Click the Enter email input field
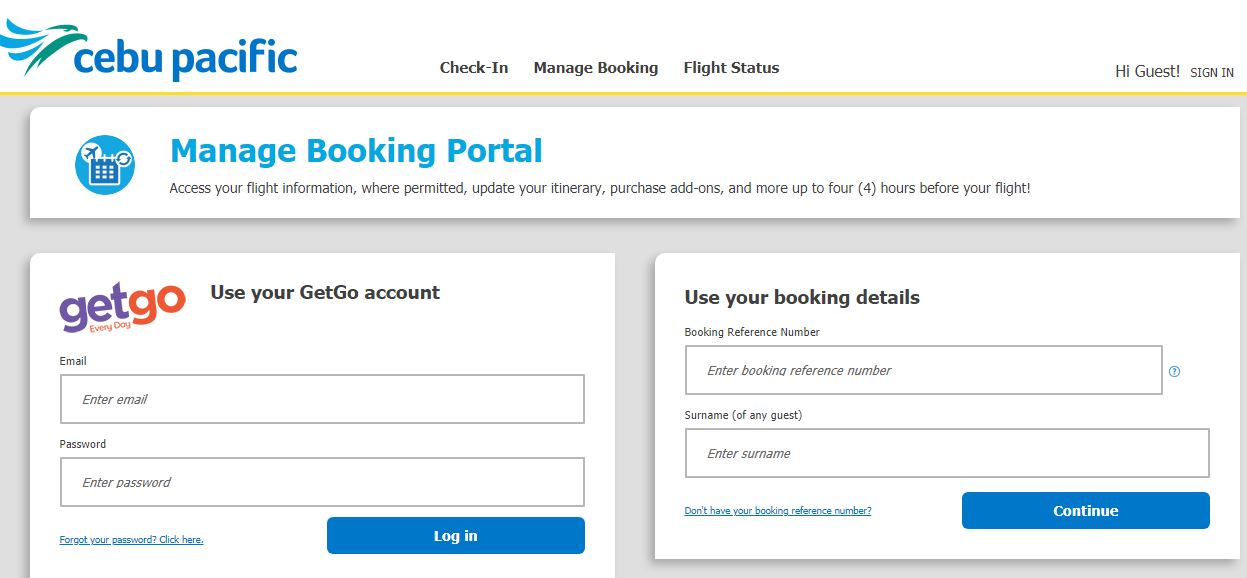 [x=322, y=398]
